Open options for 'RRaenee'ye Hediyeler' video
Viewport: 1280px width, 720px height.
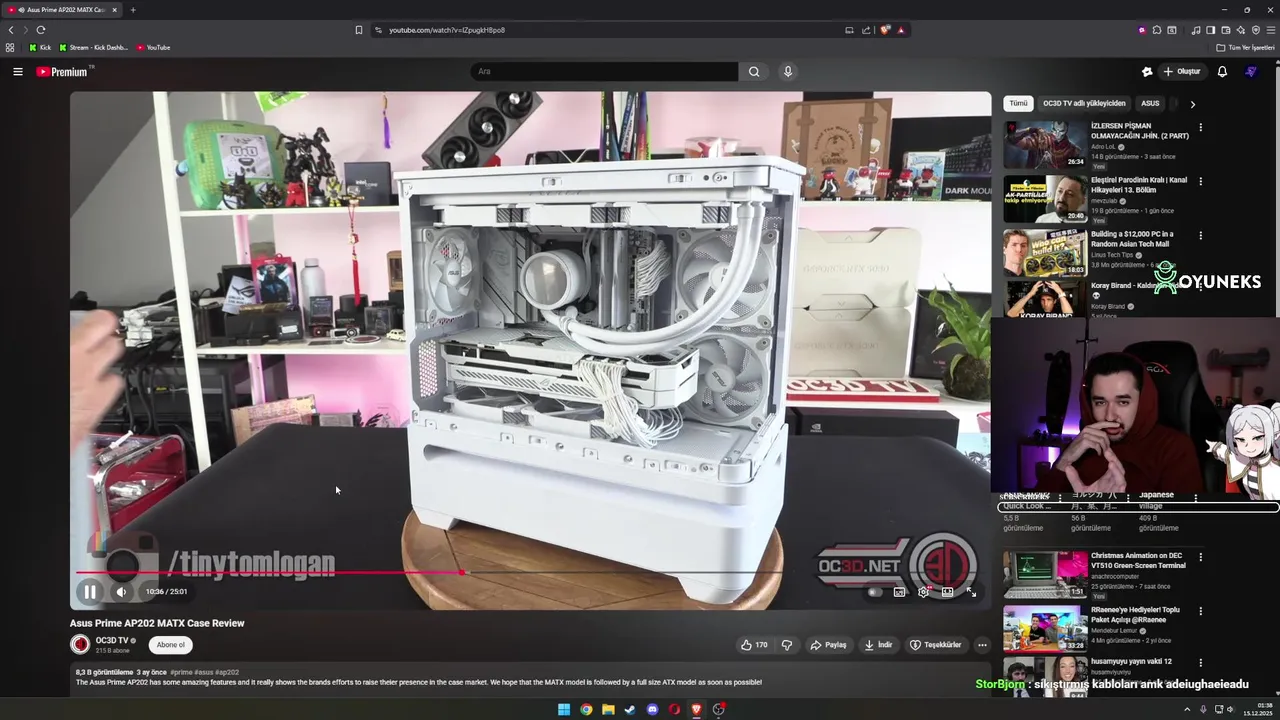pos(1201,610)
